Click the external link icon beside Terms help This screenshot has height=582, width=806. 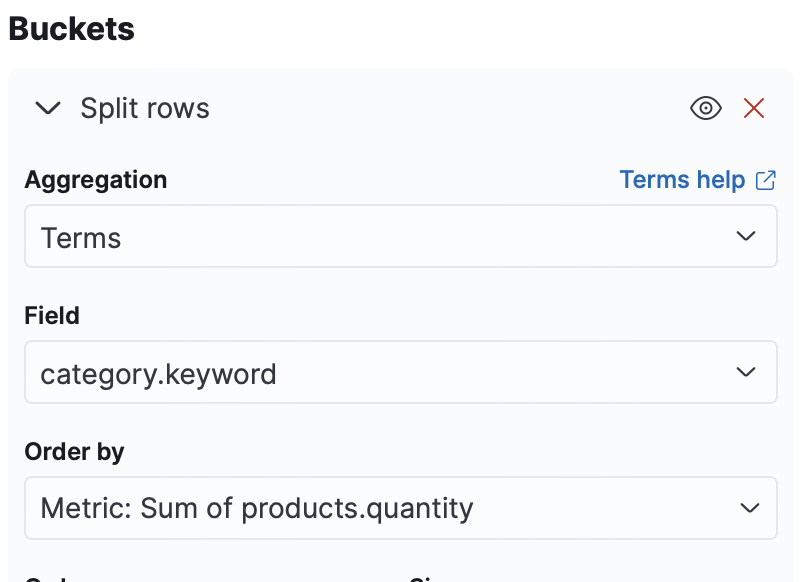click(x=766, y=180)
